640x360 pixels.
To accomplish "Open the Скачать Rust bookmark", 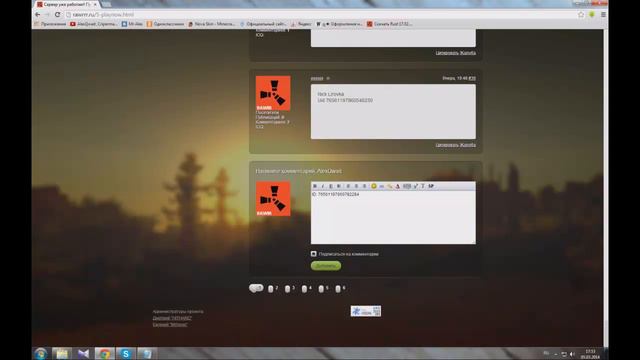I will coord(389,24).
